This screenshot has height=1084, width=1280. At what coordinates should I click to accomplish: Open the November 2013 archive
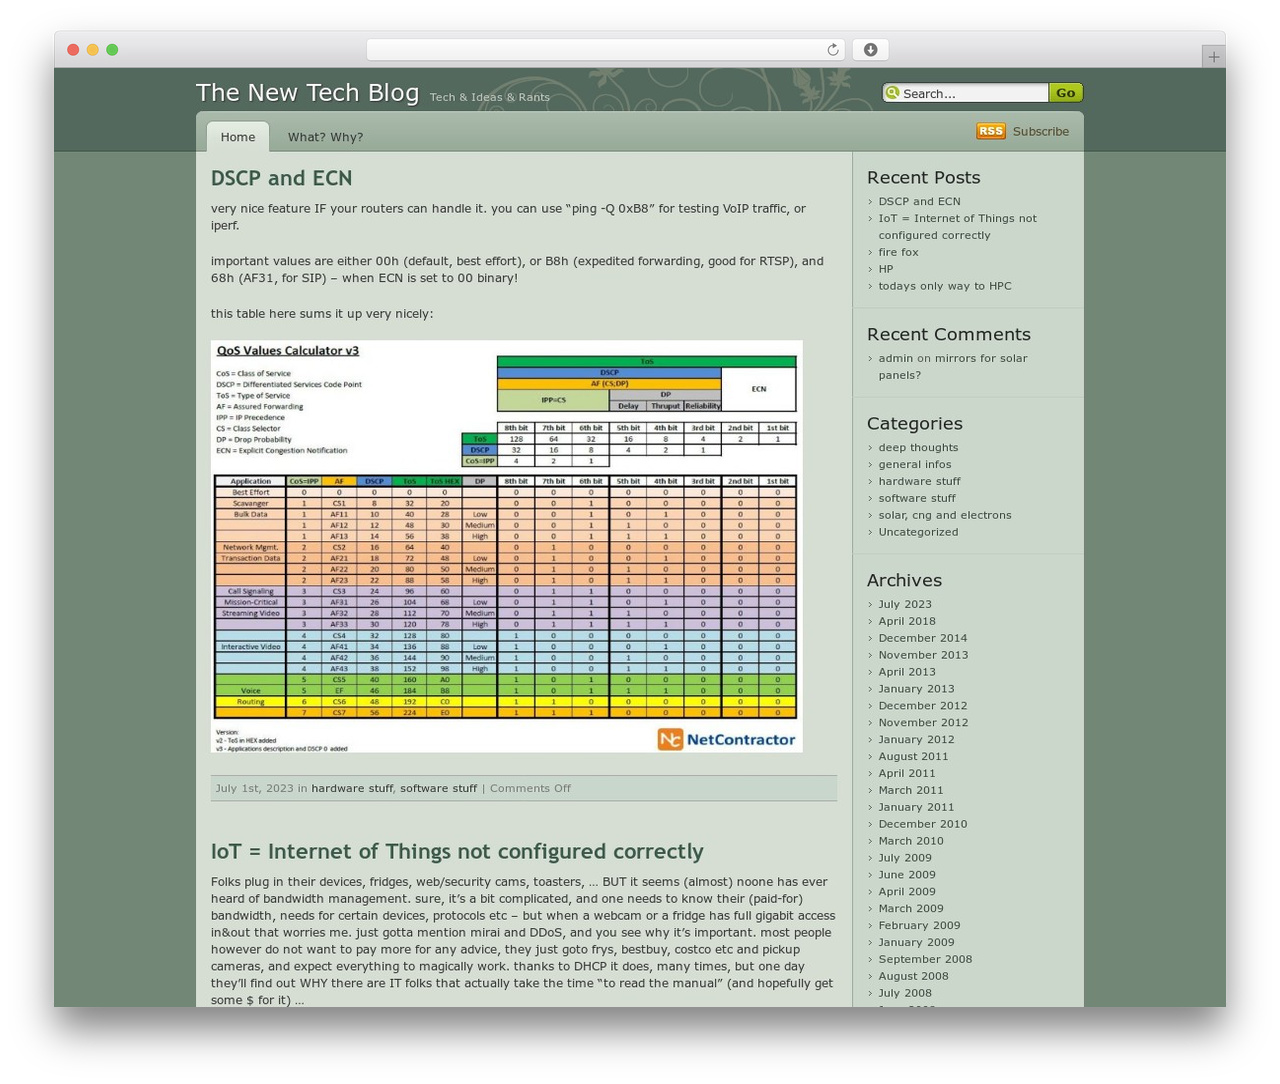click(923, 655)
